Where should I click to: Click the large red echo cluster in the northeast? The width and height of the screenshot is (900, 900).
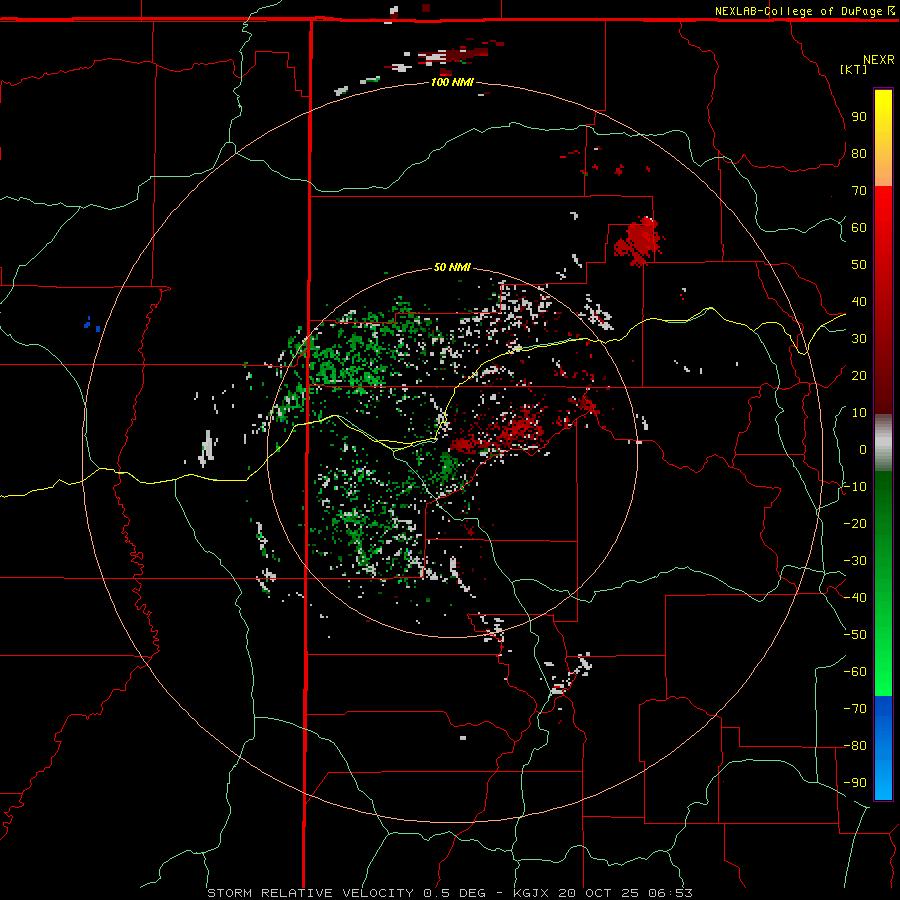[x=638, y=241]
